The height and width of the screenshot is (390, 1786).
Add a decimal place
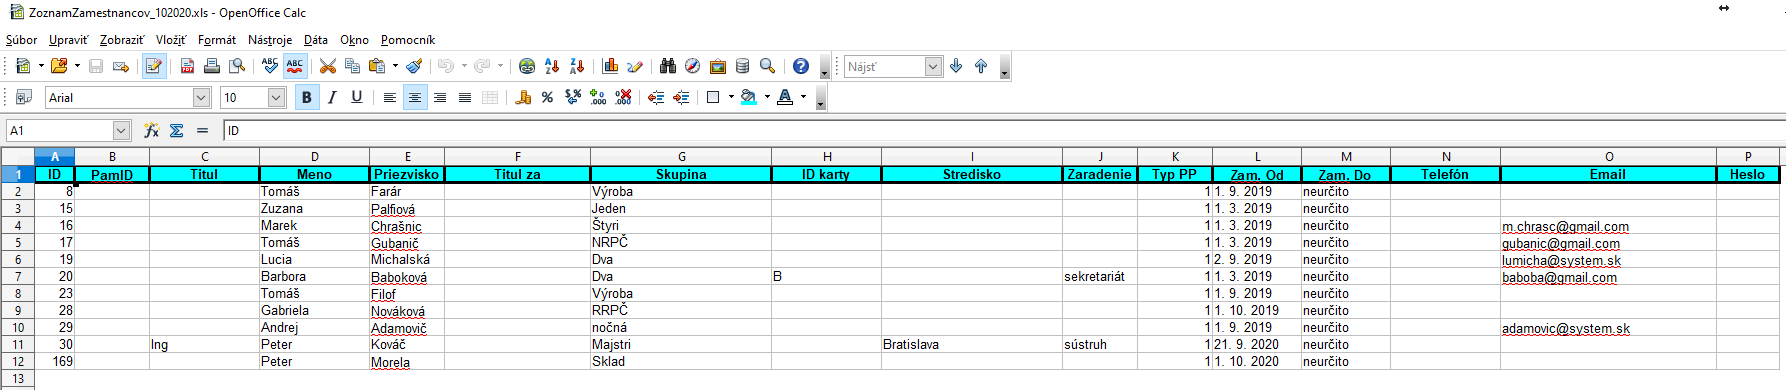pyautogui.click(x=598, y=97)
